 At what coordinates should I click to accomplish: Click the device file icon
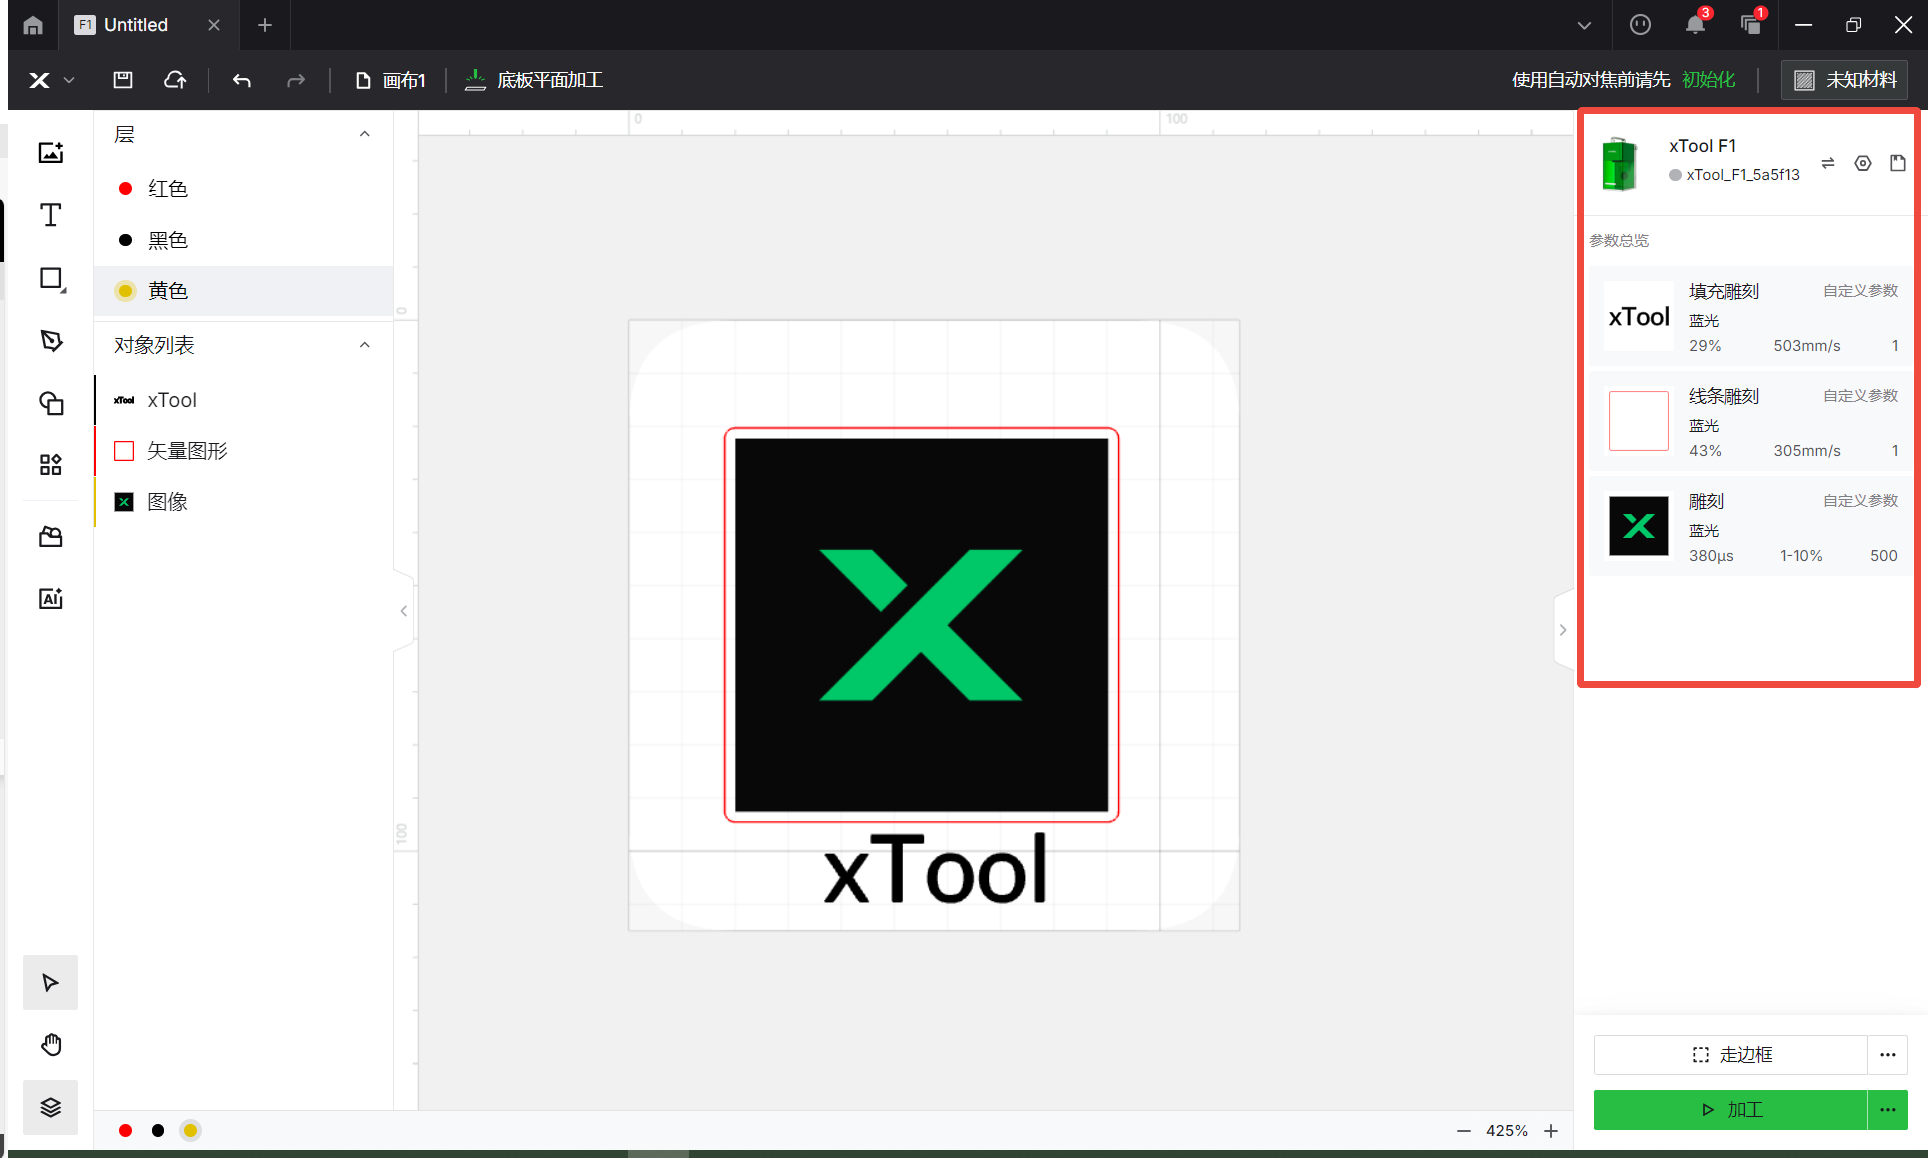(x=1898, y=163)
